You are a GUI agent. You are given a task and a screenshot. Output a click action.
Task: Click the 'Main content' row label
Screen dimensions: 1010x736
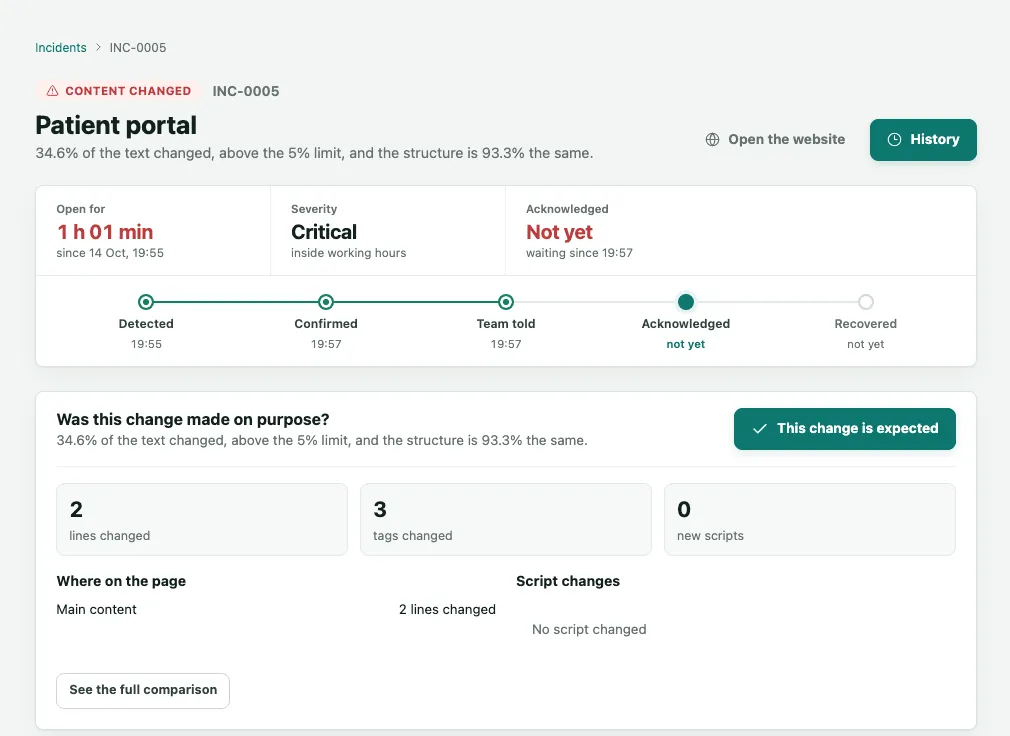click(x=97, y=610)
